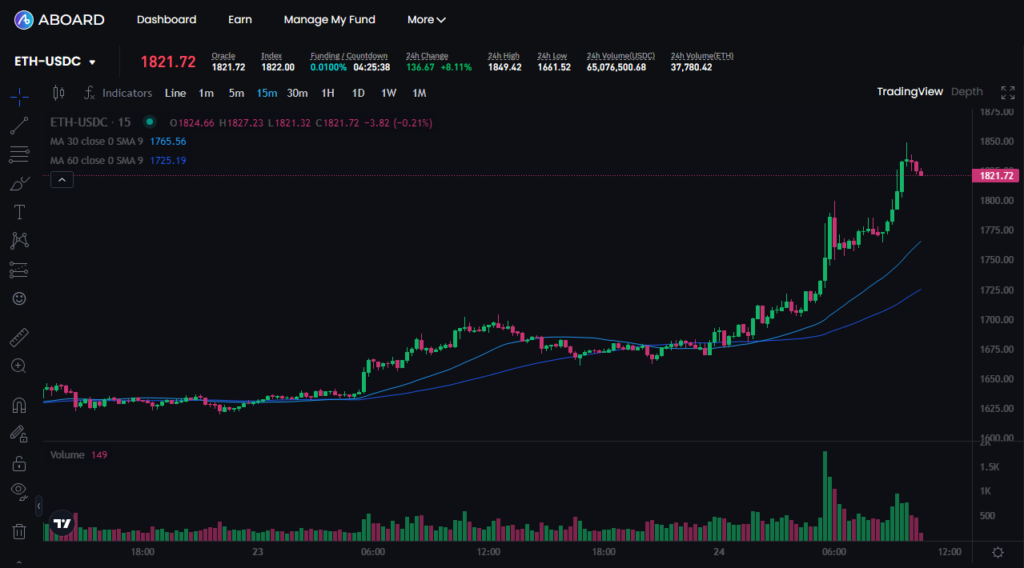Click the TradingView logo badge
The height and width of the screenshot is (568, 1024).
[x=62, y=523]
